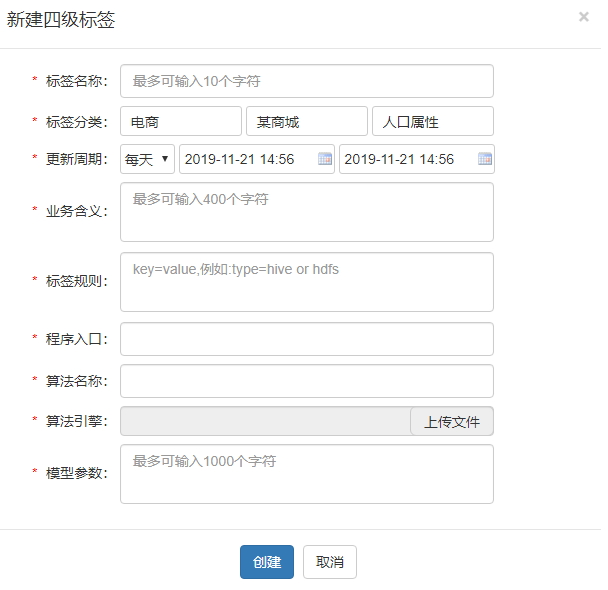Screen dimensions: 608x590
Task: Click the 标签名称 label text
Action: tap(76, 81)
